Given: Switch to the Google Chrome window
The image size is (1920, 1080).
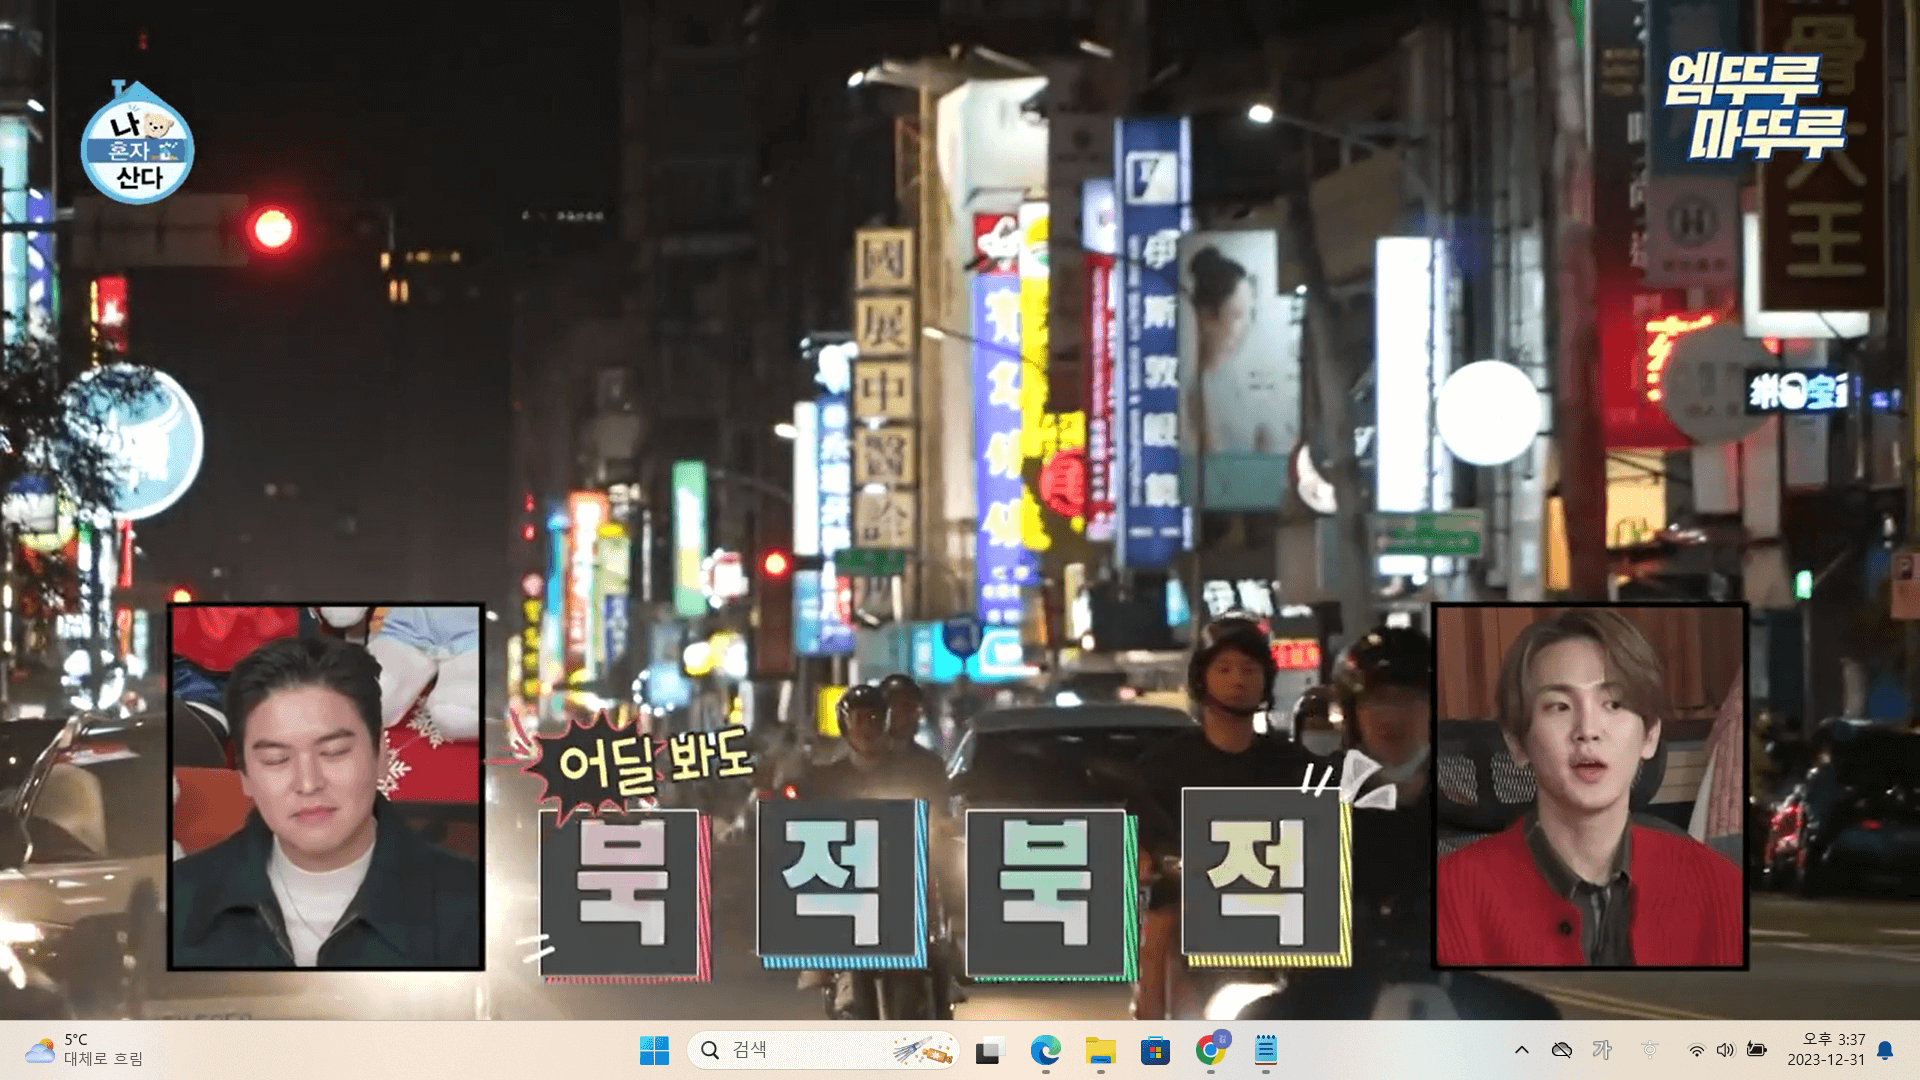Looking at the screenshot, I should point(1210,1050).
